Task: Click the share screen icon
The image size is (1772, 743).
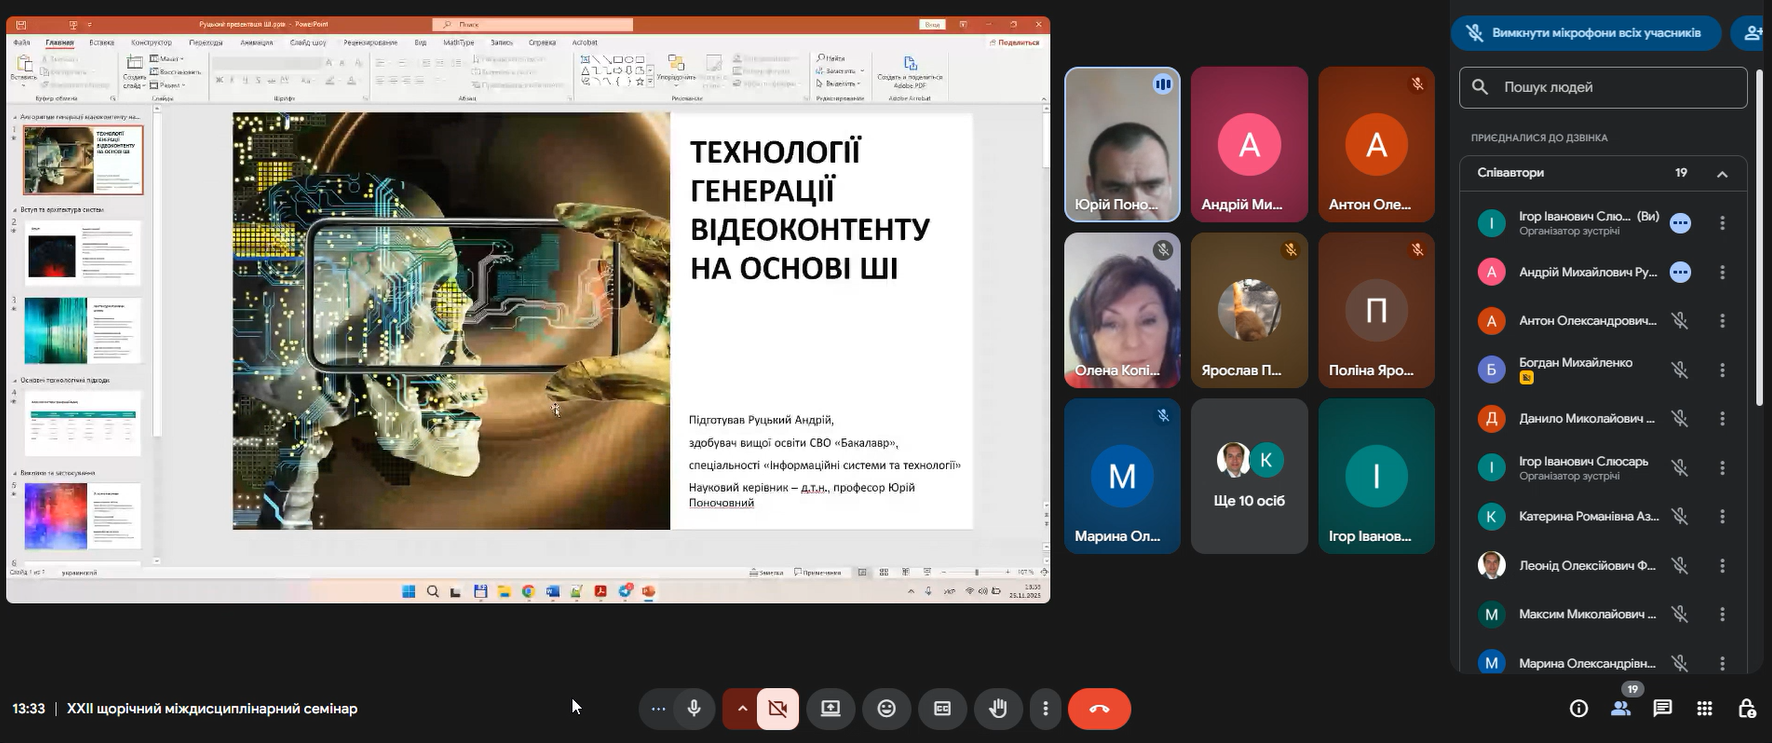Action: click(x=831, y=709)
